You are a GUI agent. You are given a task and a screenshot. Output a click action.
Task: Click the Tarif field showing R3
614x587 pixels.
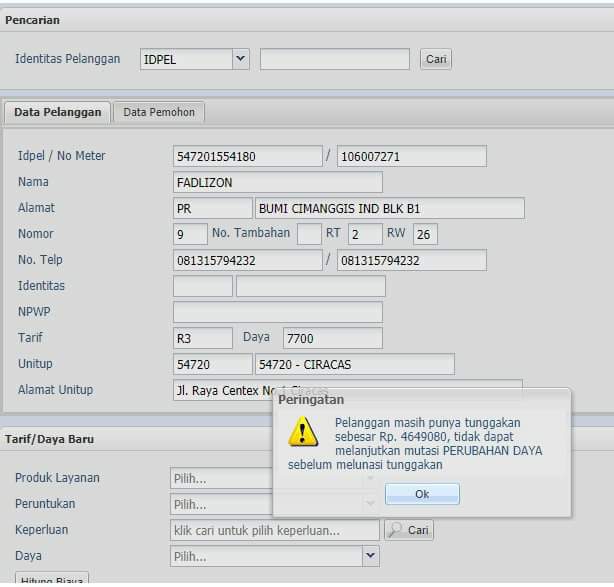[202, 338]
